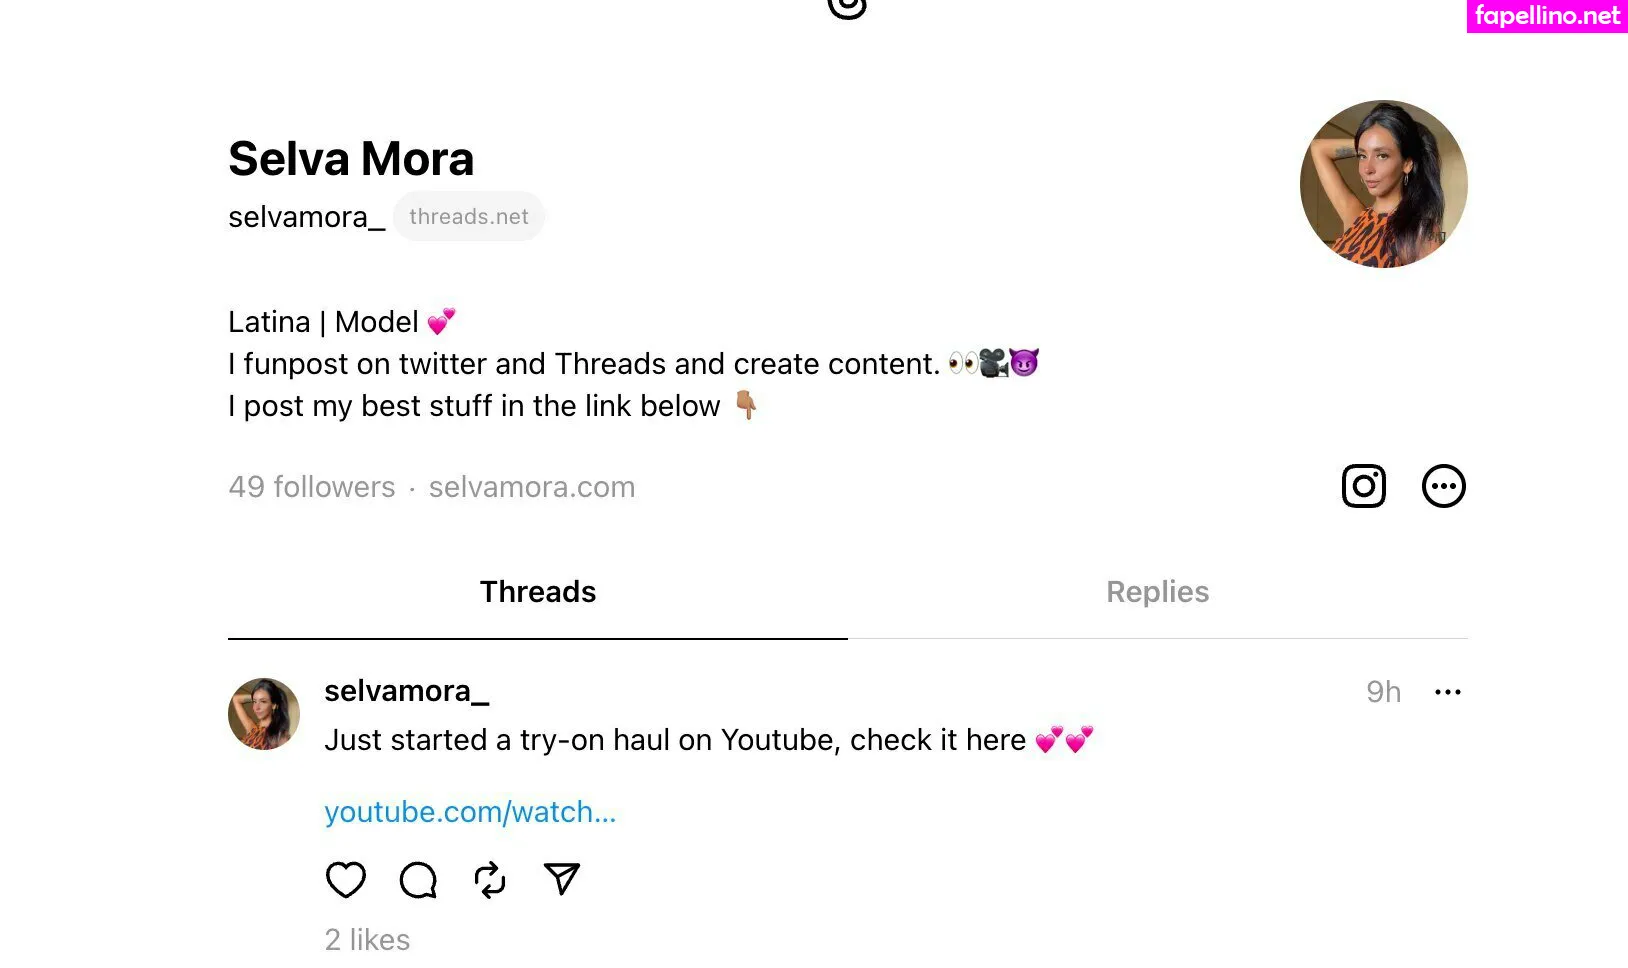Select the Threads tab
This screenshot has width=1628, height=968.
538,592
